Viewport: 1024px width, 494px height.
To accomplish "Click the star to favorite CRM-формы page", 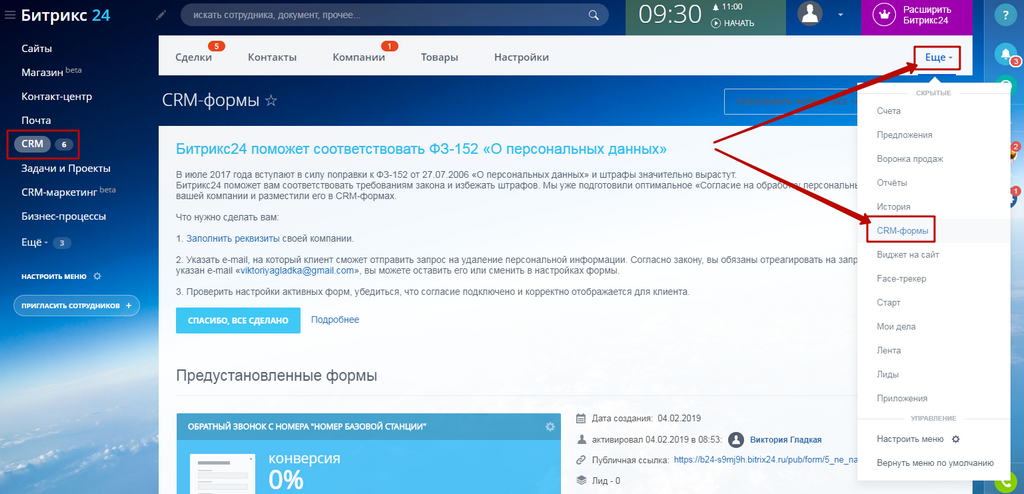I will (271, 101).
